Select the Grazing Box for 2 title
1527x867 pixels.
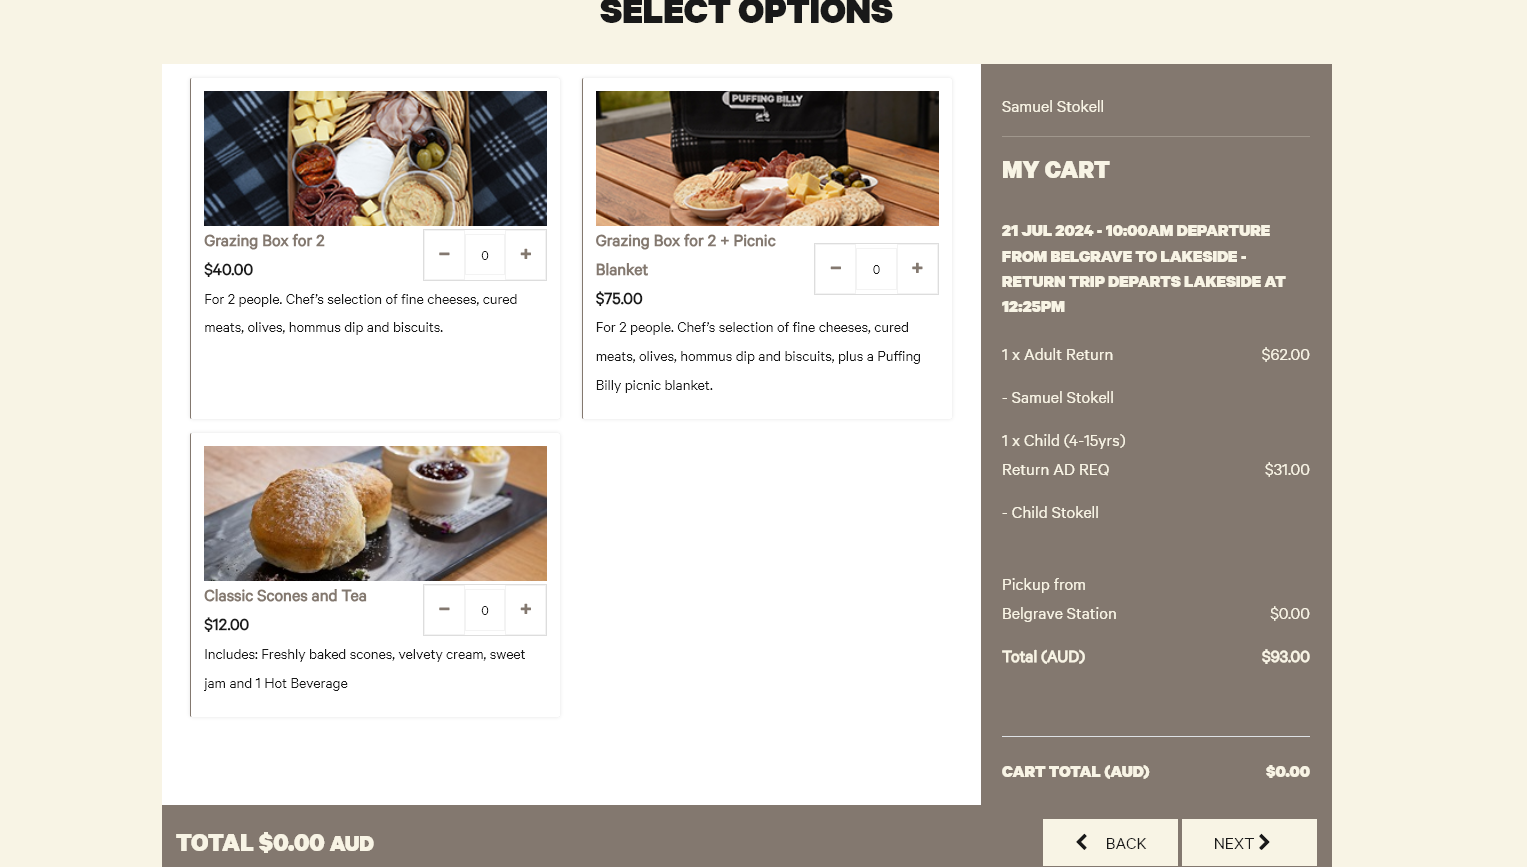[264, 241]
